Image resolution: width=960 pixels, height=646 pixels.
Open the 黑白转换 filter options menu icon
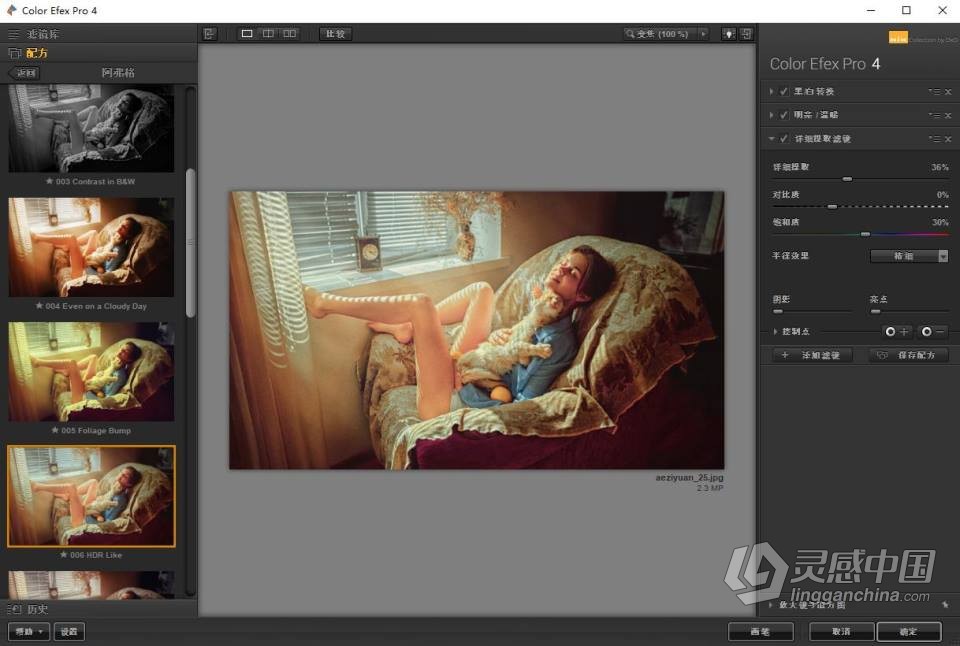tap(934, 92)
